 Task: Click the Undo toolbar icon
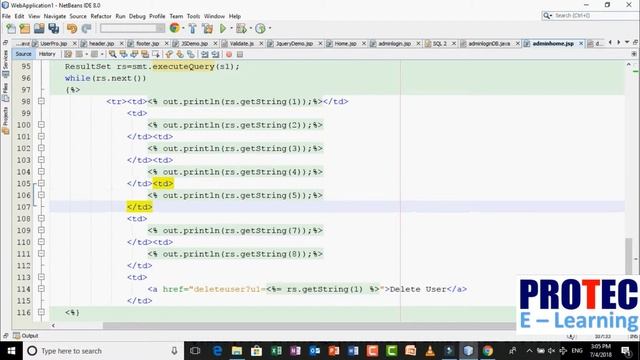tap(72, 29)
